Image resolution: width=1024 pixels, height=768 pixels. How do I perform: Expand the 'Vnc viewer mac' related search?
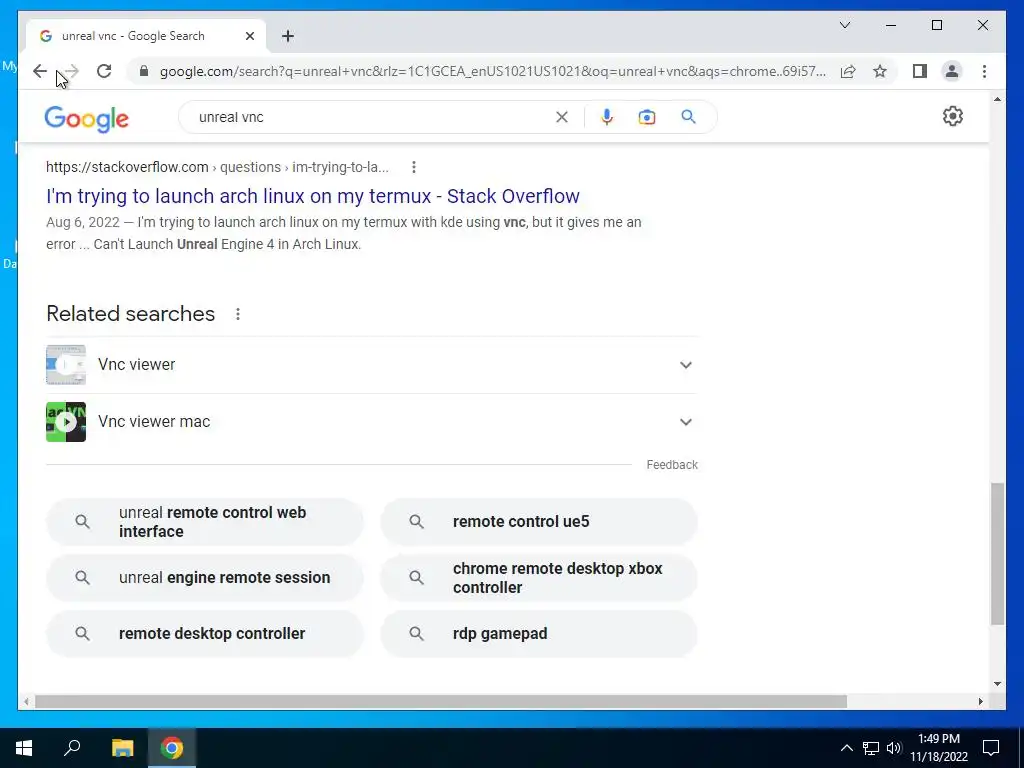[372, 422]
